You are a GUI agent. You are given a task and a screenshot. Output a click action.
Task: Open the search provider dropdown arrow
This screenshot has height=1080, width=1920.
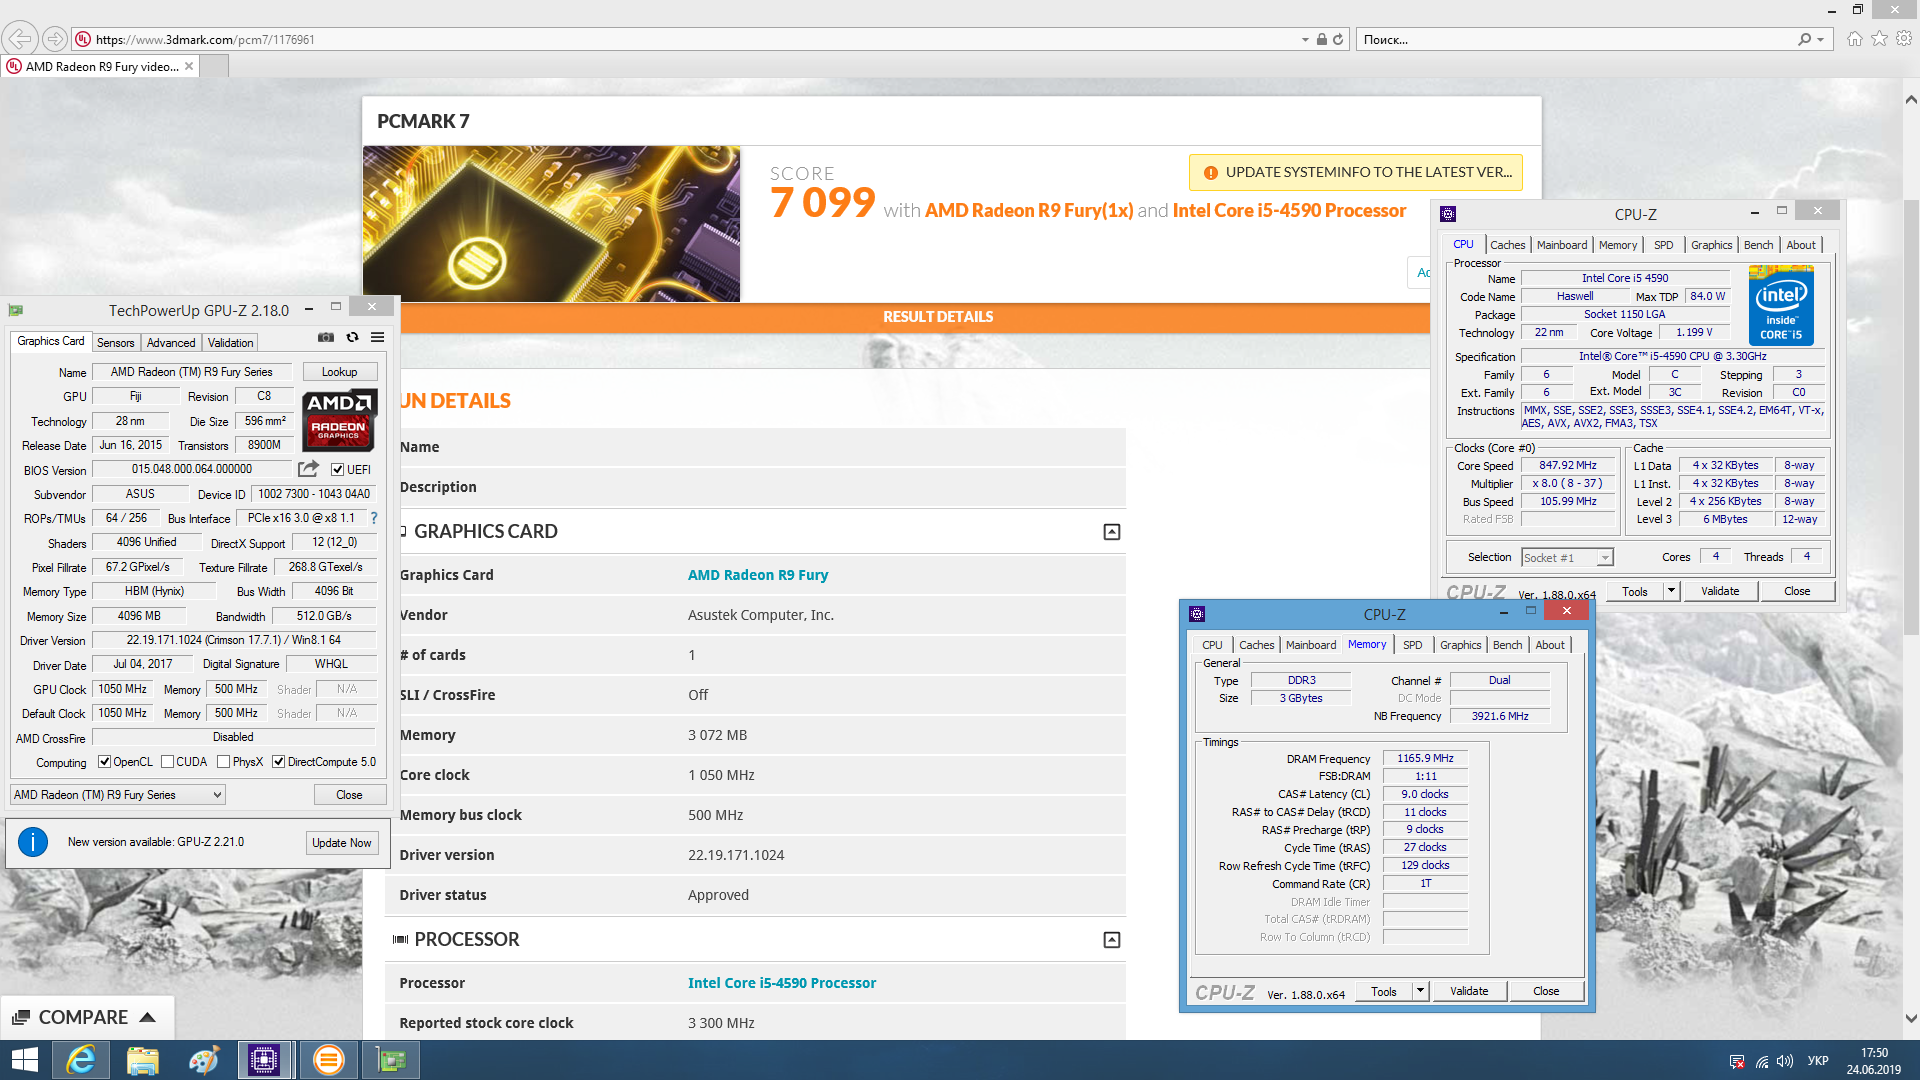(x=1821, y=40)
